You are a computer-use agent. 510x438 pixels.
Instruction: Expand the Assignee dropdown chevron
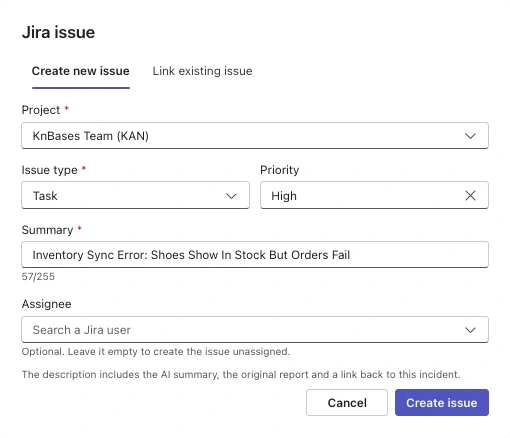click(x=470, y=330)
